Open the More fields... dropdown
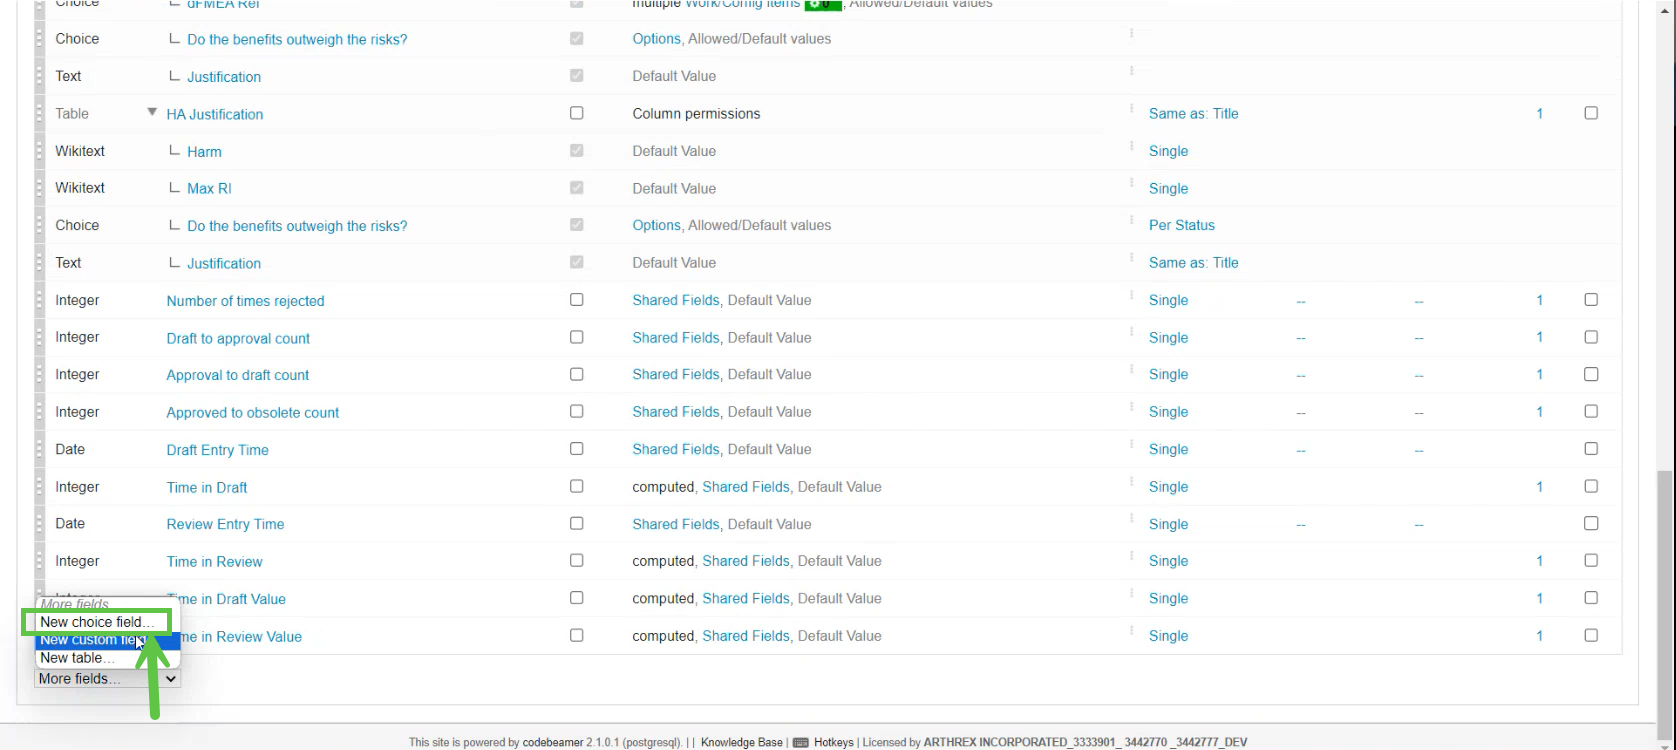Image resolution: width=1676 pixels, height=750 pixels. (x=107, y=679)
